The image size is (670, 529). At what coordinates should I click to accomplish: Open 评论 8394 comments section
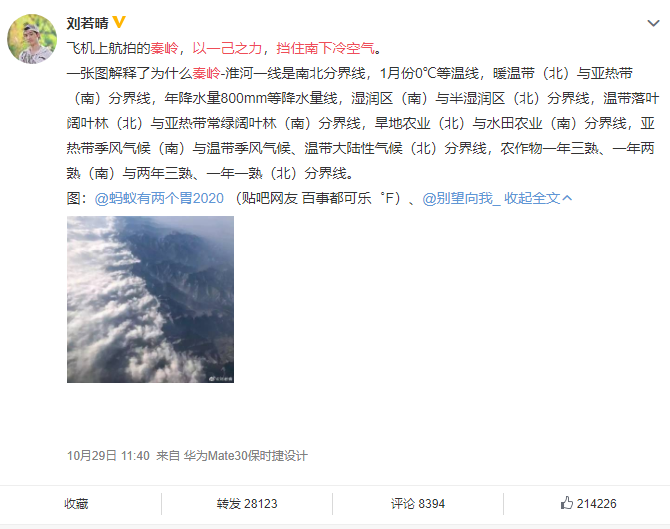point(418,504)
